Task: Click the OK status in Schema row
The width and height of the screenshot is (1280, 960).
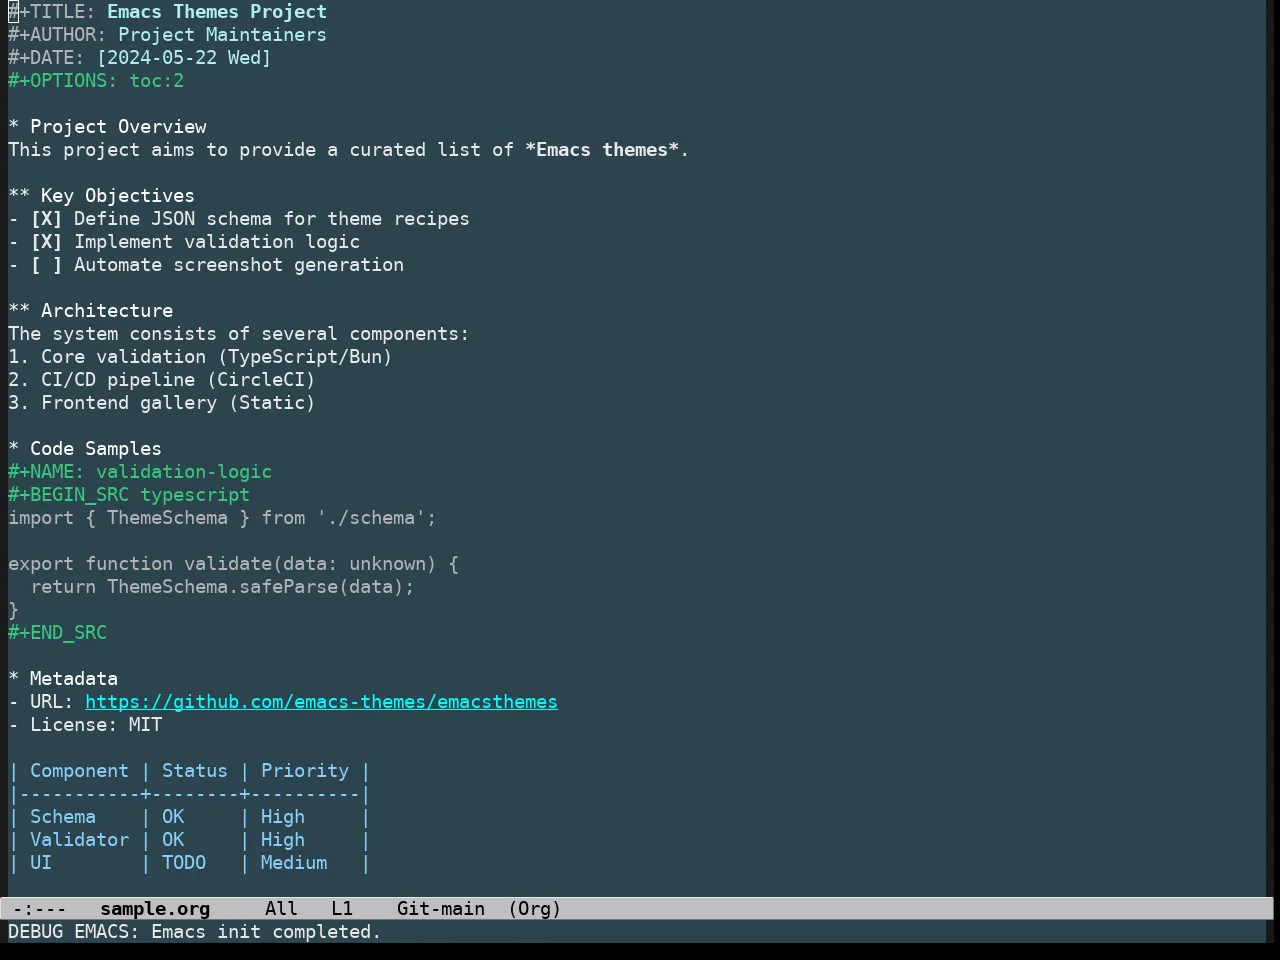Action: [173, 817]
